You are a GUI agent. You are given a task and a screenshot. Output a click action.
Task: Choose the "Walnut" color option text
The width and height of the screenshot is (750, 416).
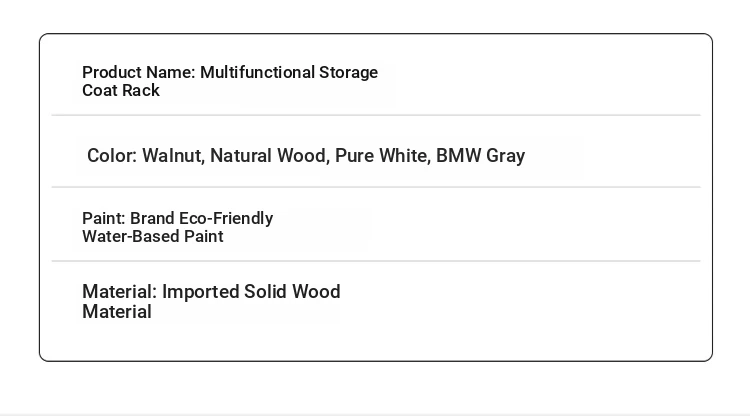173,156
